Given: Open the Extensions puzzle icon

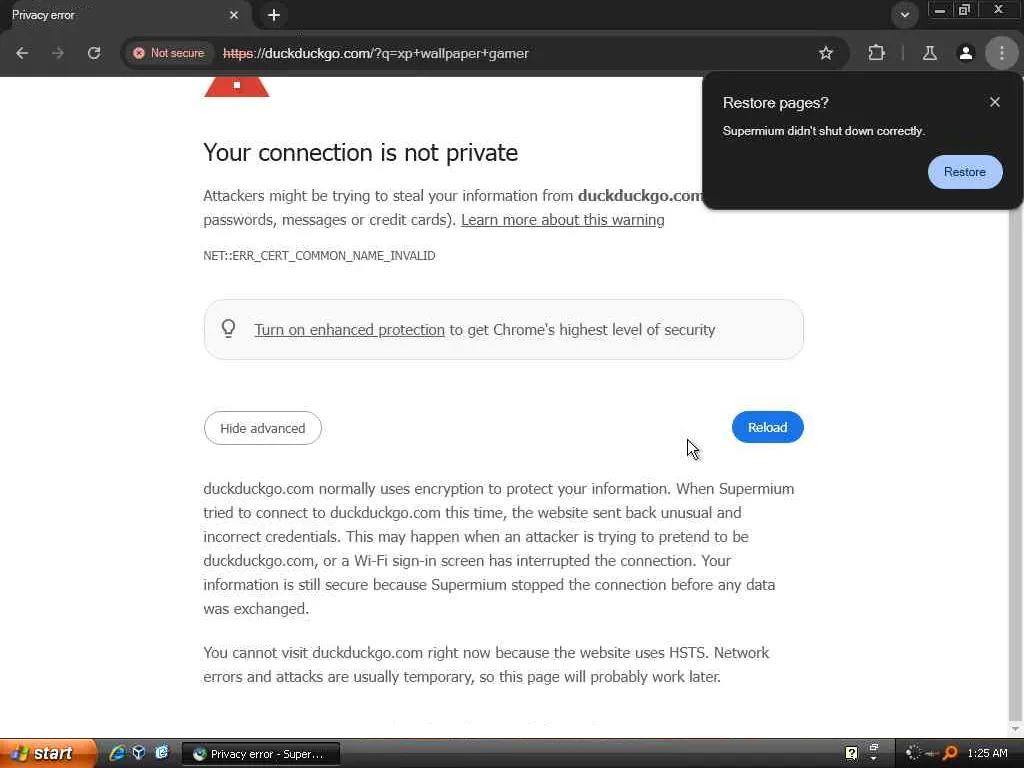Looking at the screenshot, I should click(877, 53).
